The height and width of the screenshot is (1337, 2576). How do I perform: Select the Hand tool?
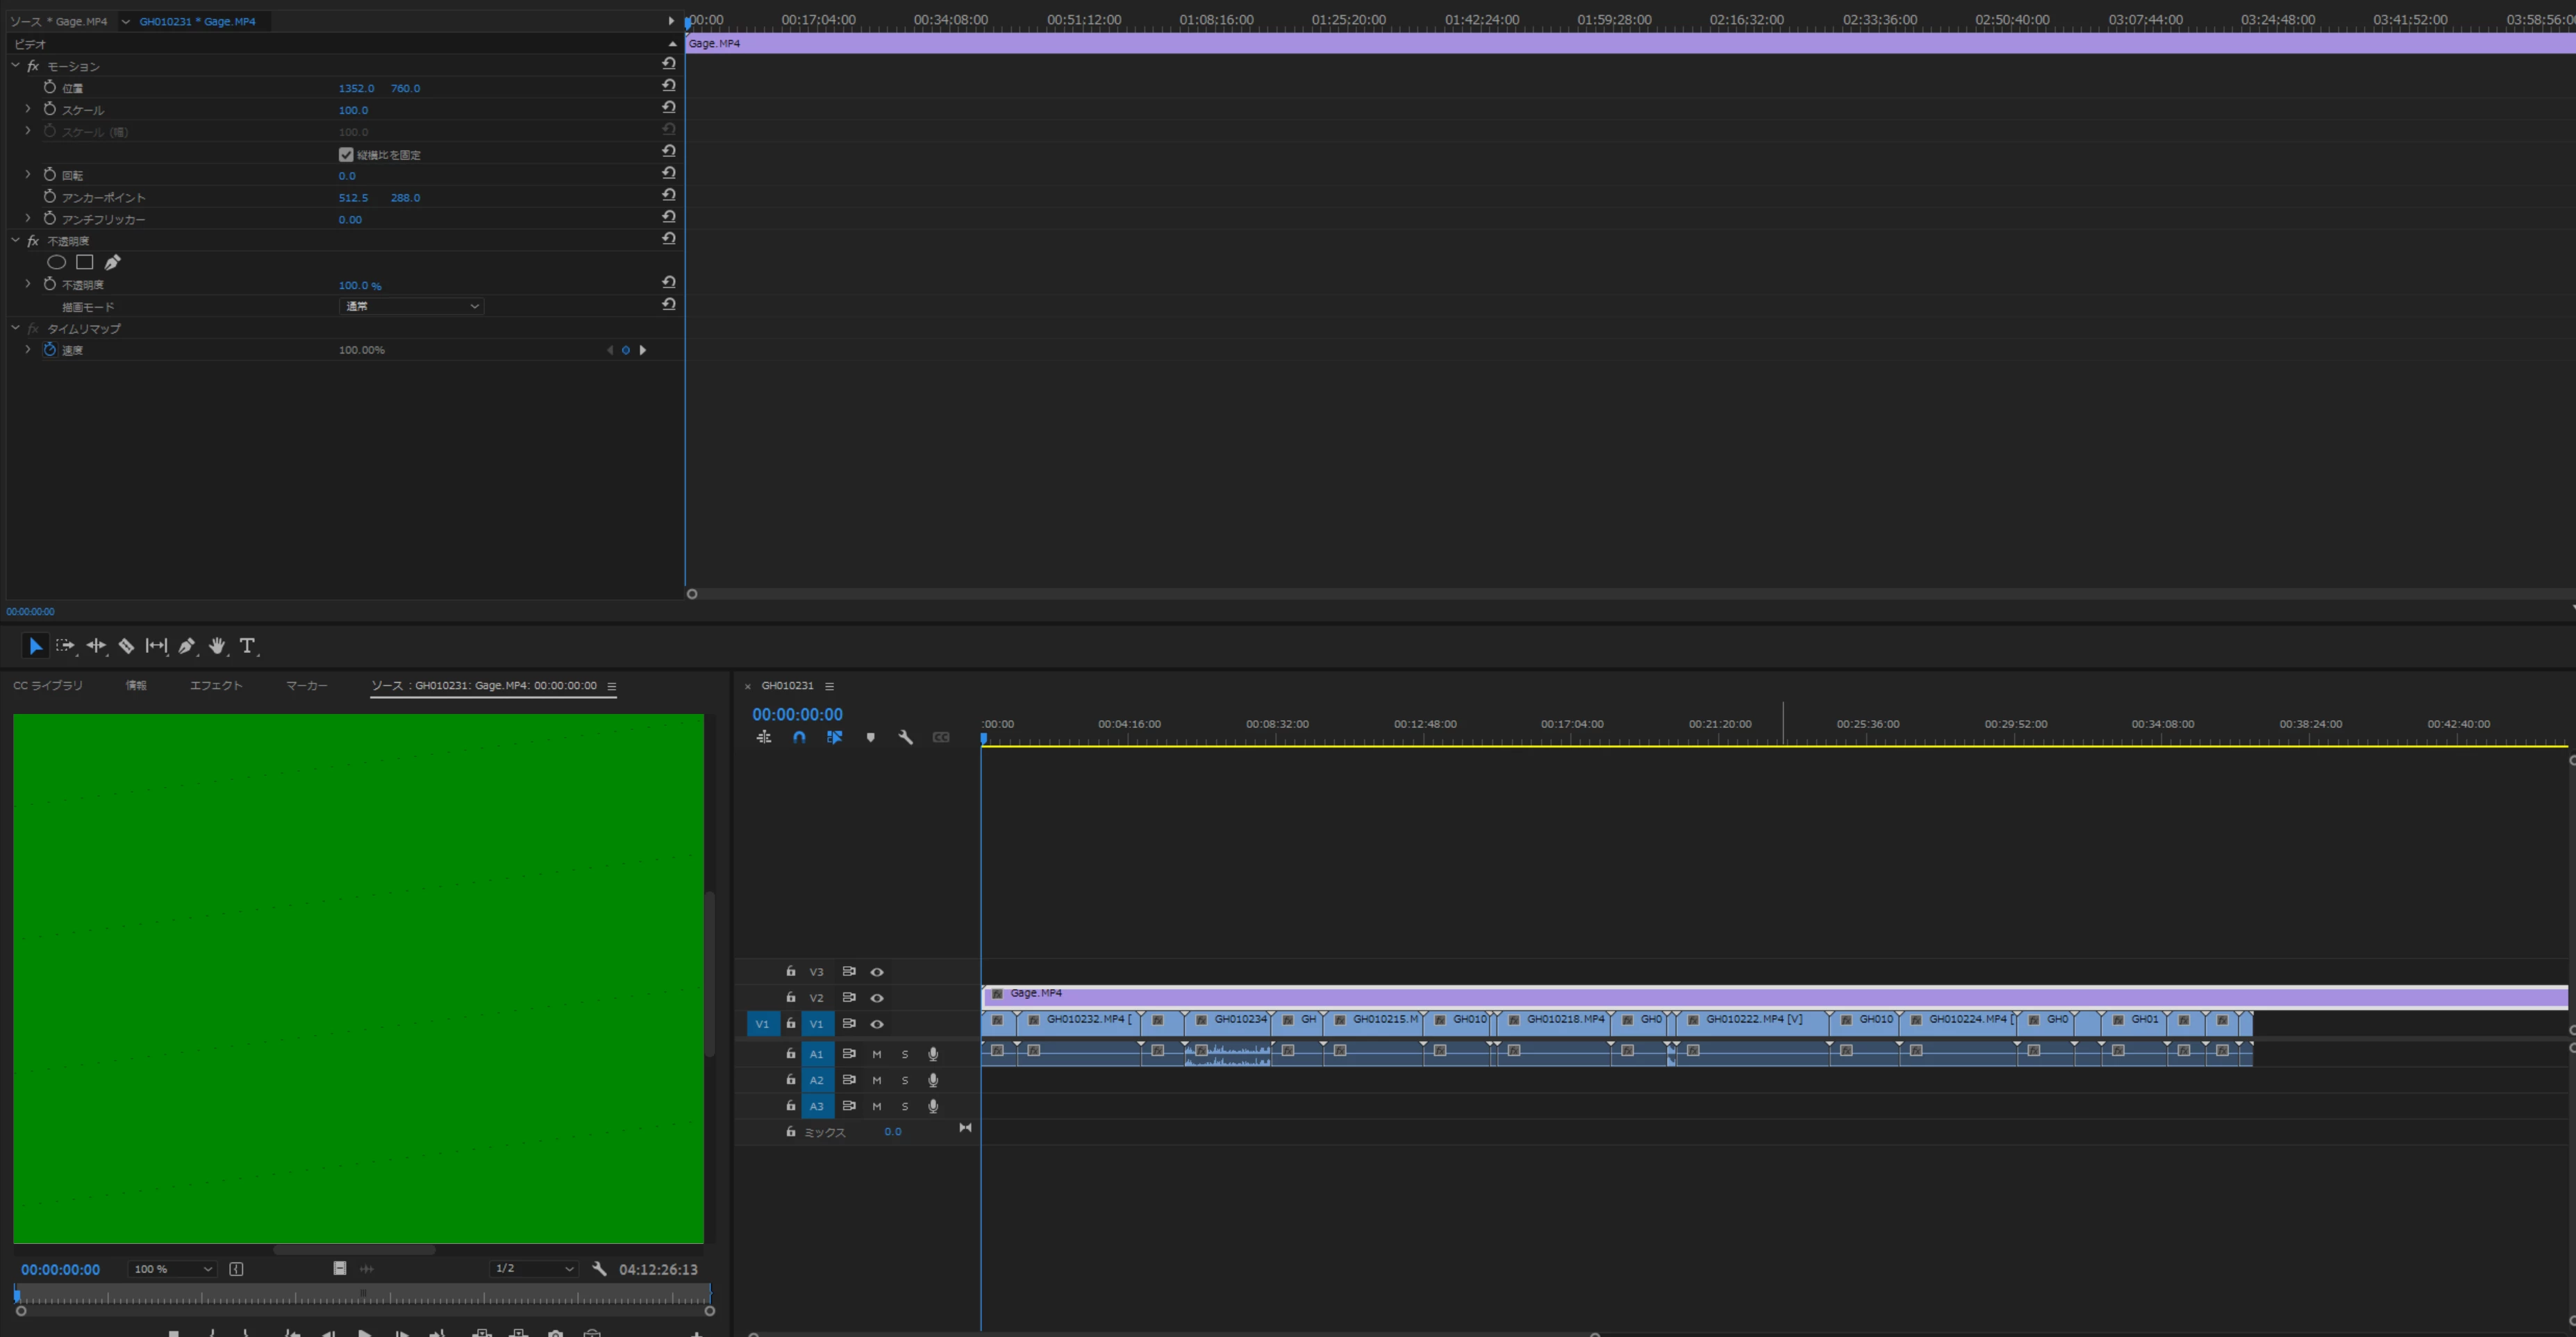[x=217, y=646]
